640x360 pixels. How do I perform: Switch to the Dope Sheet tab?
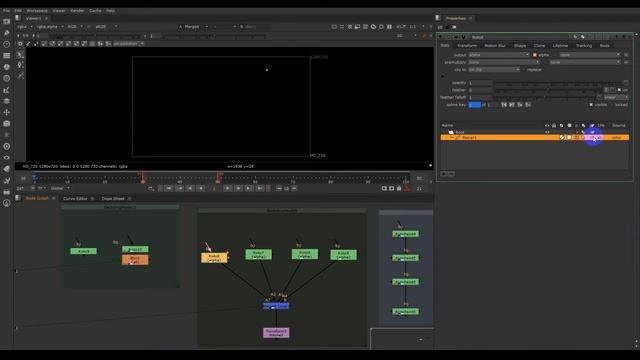[x=113, y=199]
